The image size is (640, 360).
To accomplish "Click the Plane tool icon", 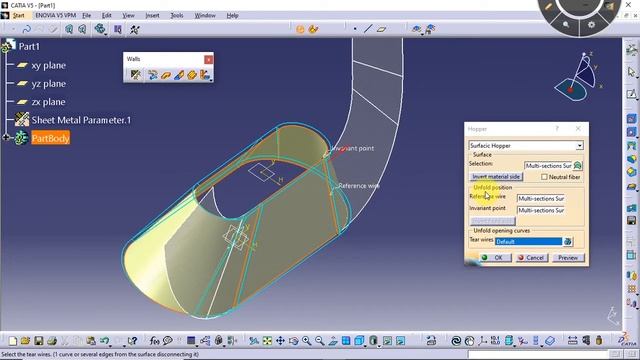I will click(381, 29).
